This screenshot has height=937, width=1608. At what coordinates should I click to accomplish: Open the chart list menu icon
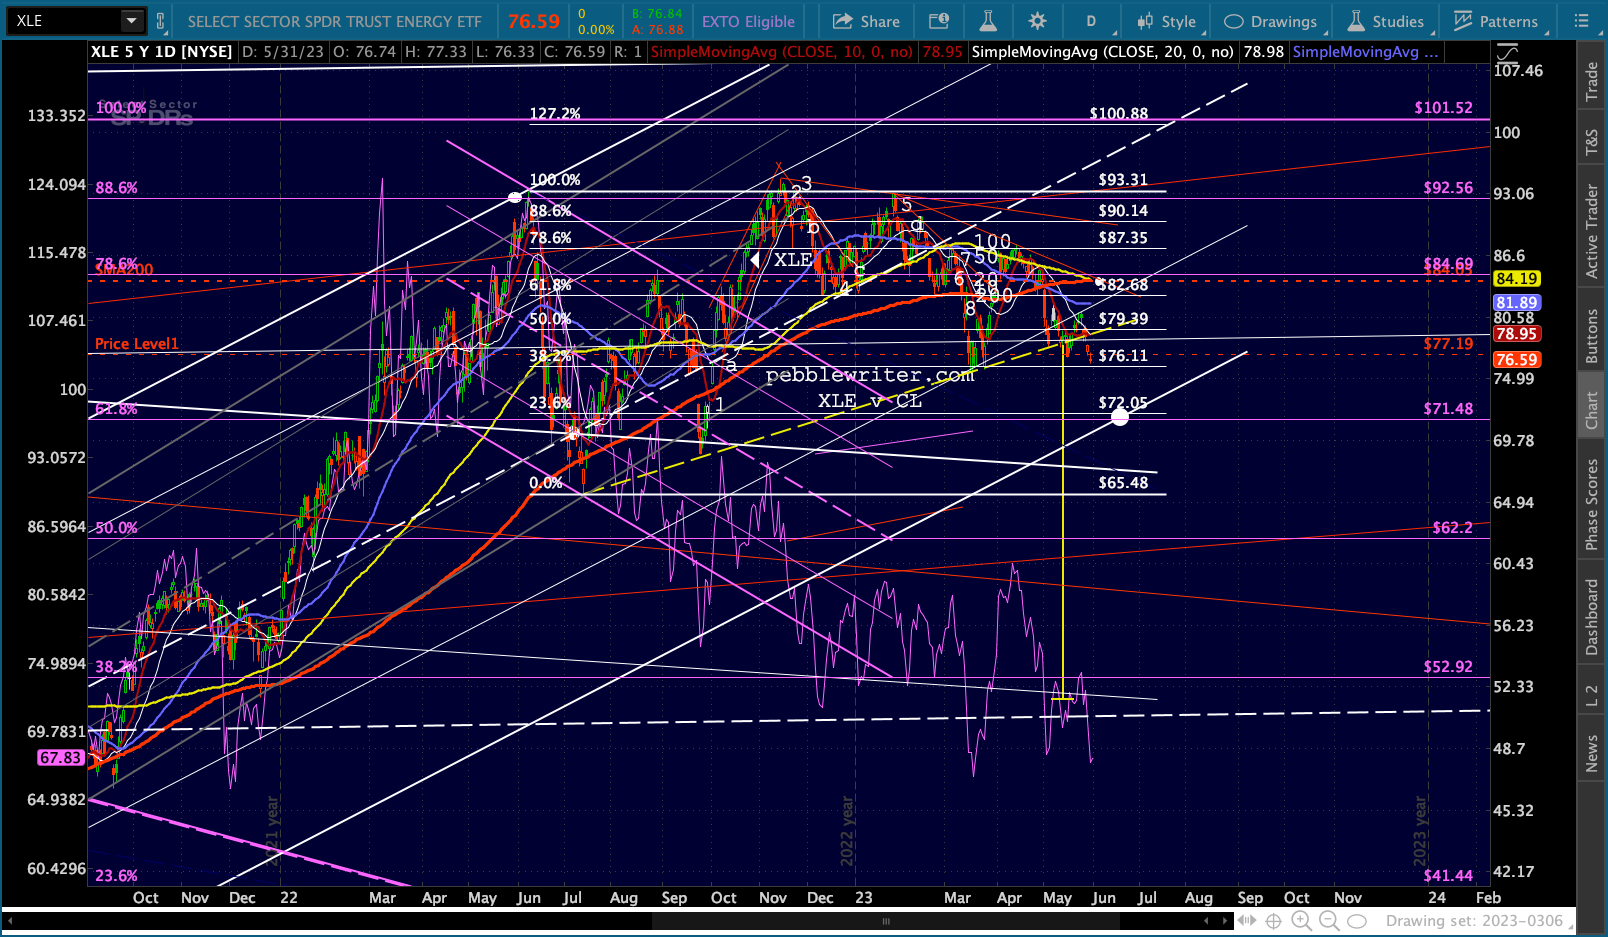[1581, 21]
